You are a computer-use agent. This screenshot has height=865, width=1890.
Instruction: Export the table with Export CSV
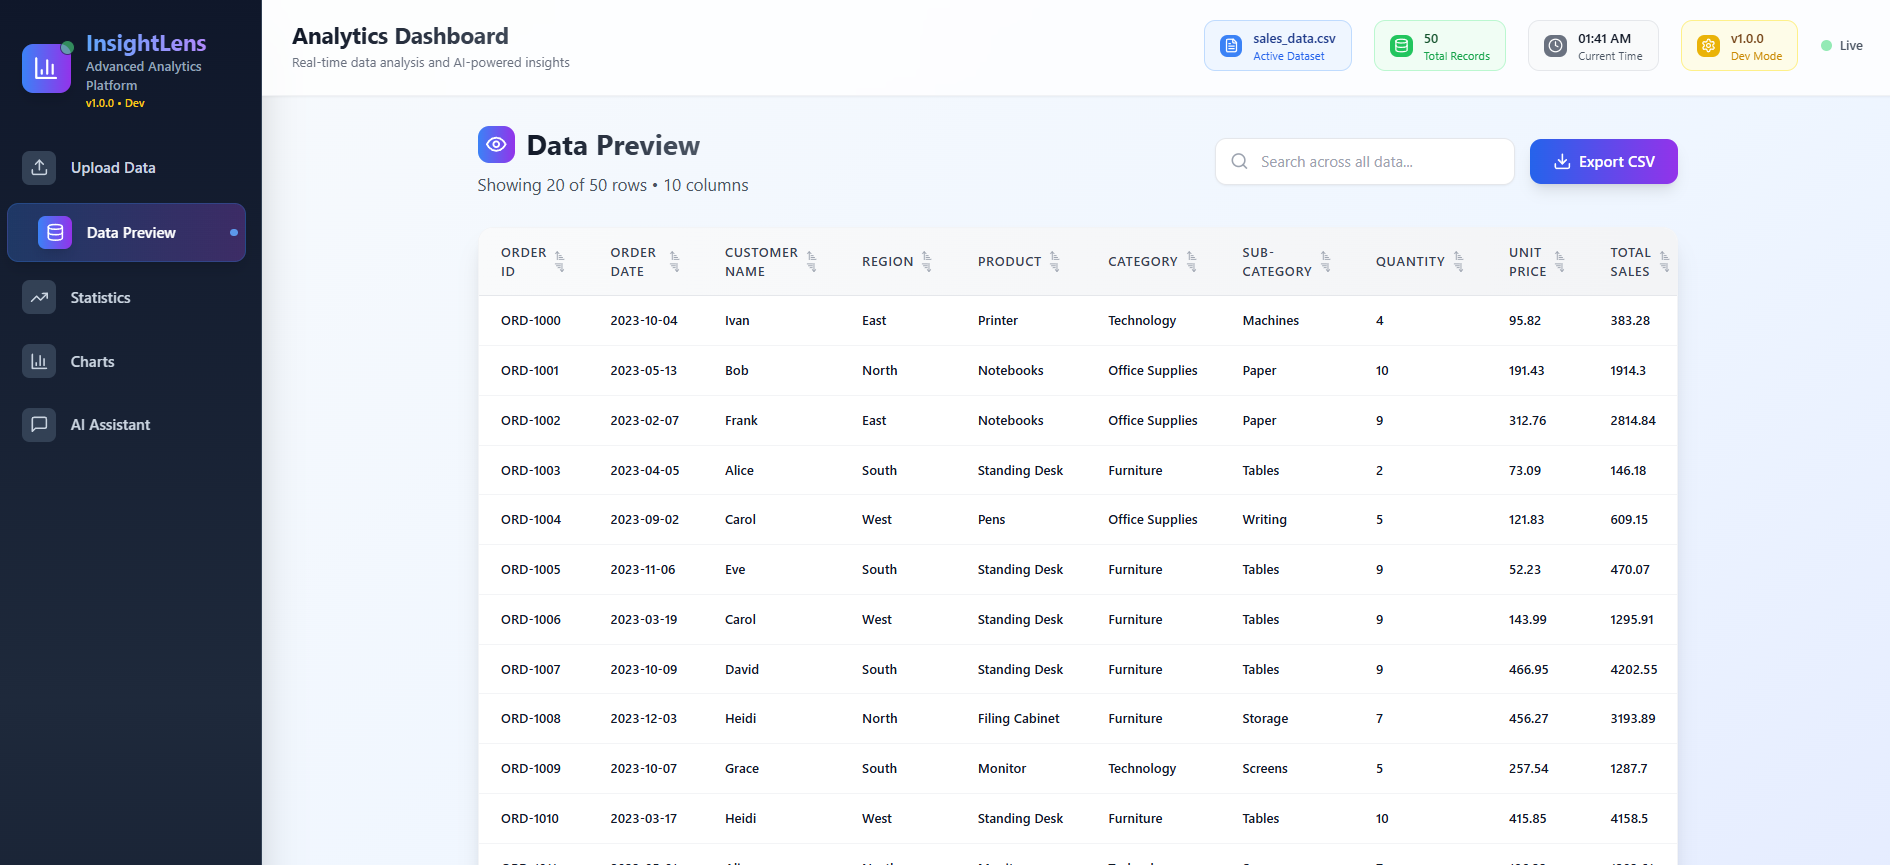1603,161
